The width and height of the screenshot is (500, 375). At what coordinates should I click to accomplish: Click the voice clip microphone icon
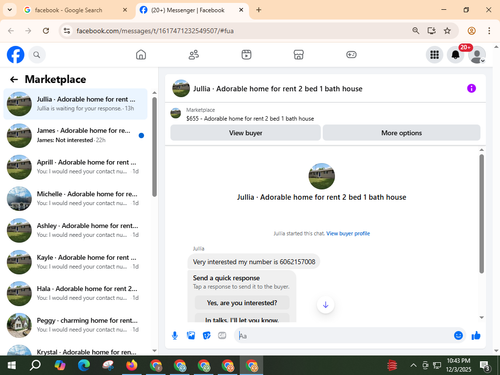click(175, 335)
